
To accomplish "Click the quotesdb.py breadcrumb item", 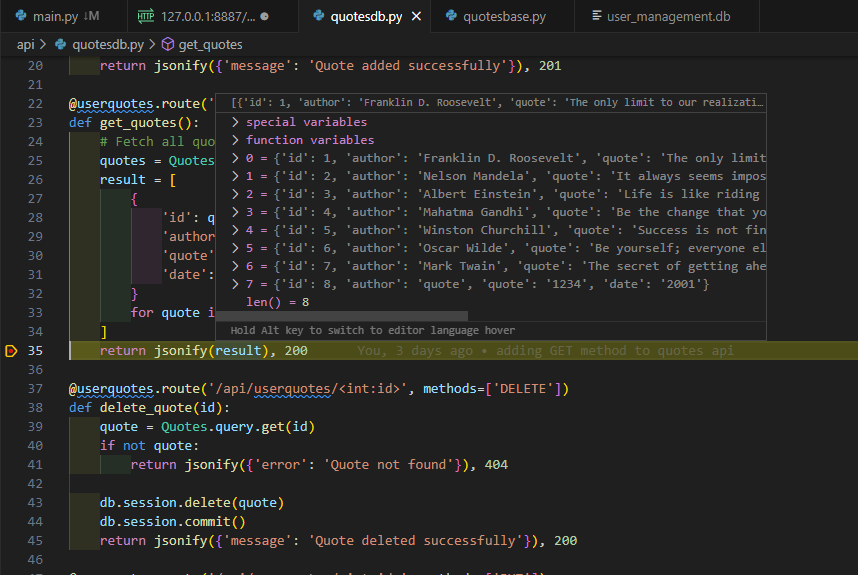I will 108,44.
